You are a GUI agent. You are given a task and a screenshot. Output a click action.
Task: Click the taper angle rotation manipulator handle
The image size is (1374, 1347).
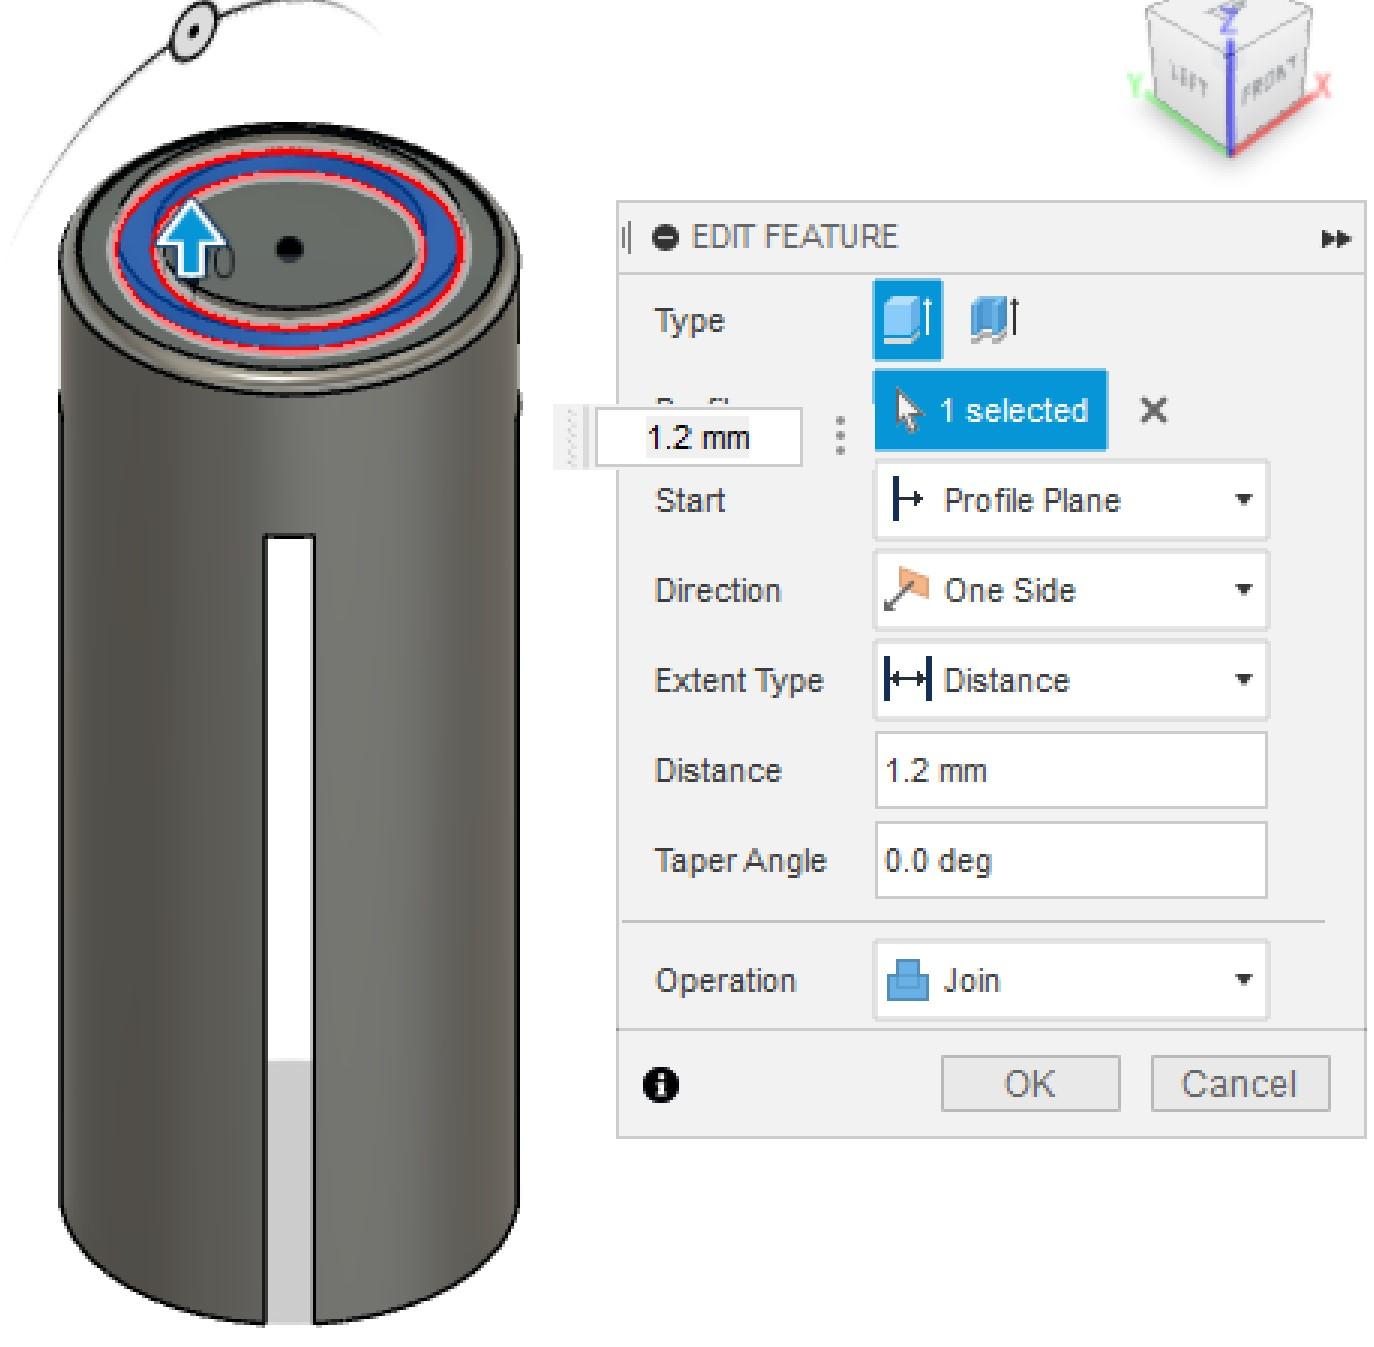pos(193,33)
